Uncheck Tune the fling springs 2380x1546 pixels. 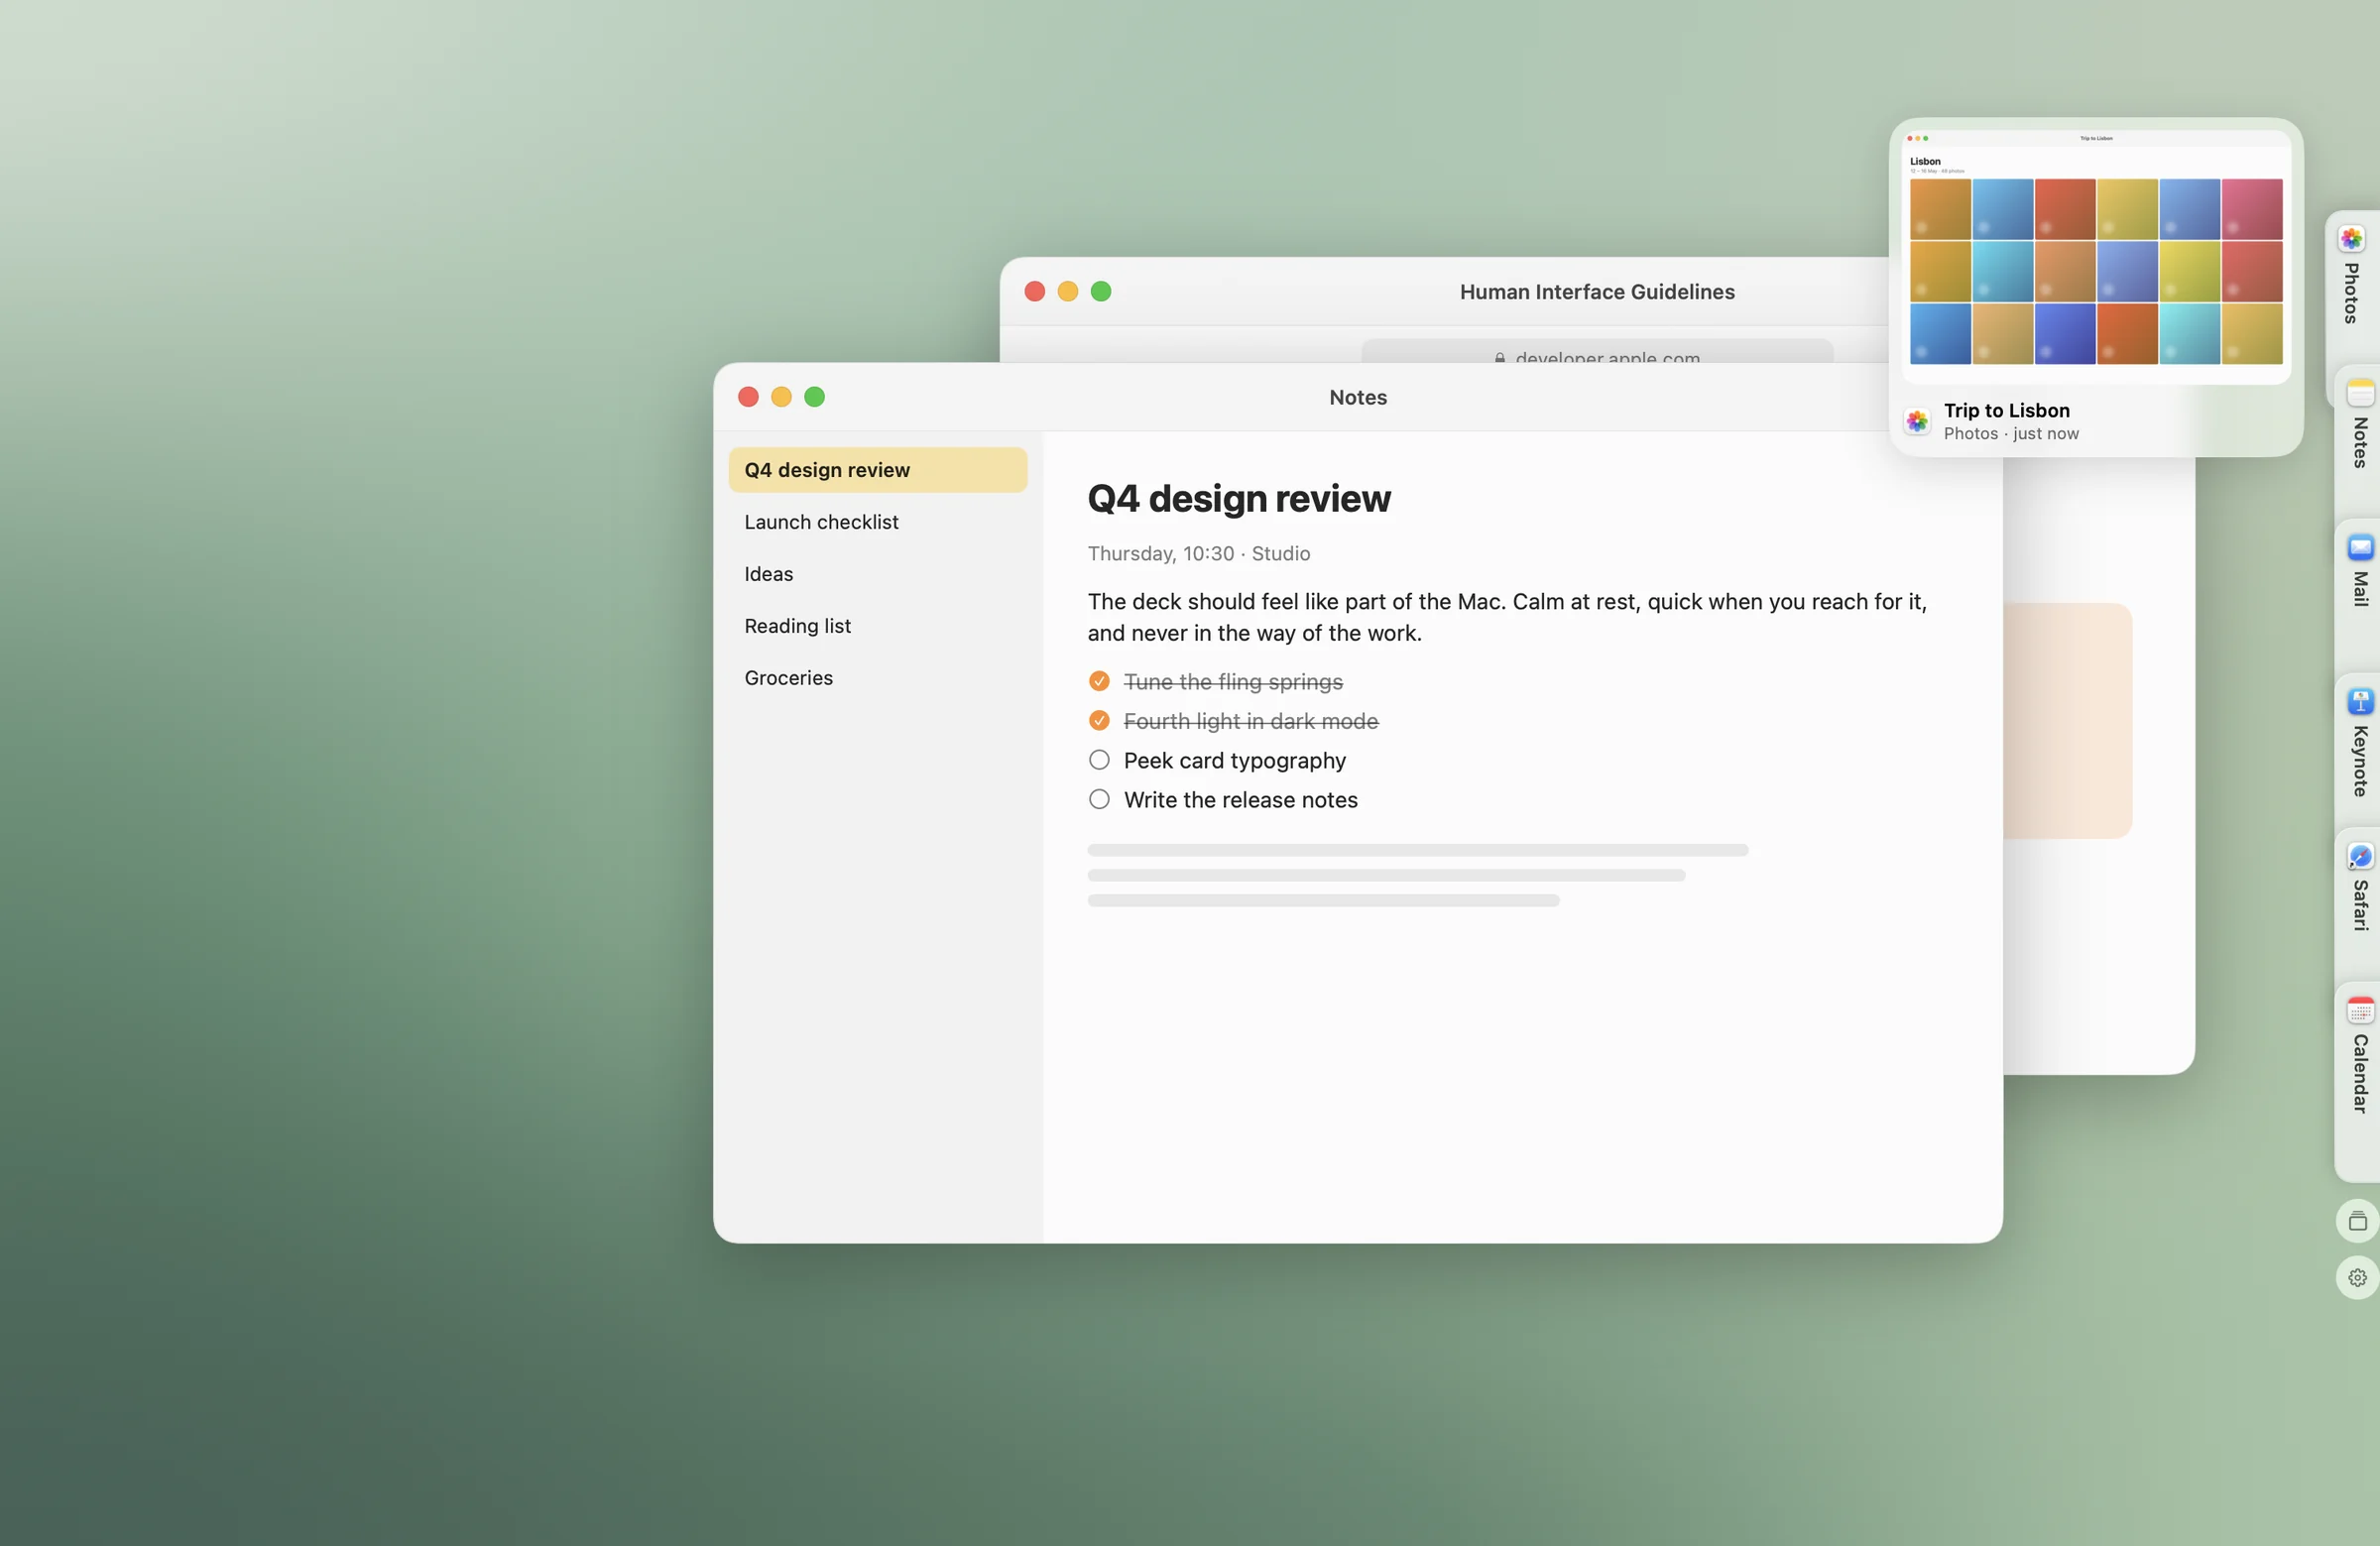(1099, 681)
